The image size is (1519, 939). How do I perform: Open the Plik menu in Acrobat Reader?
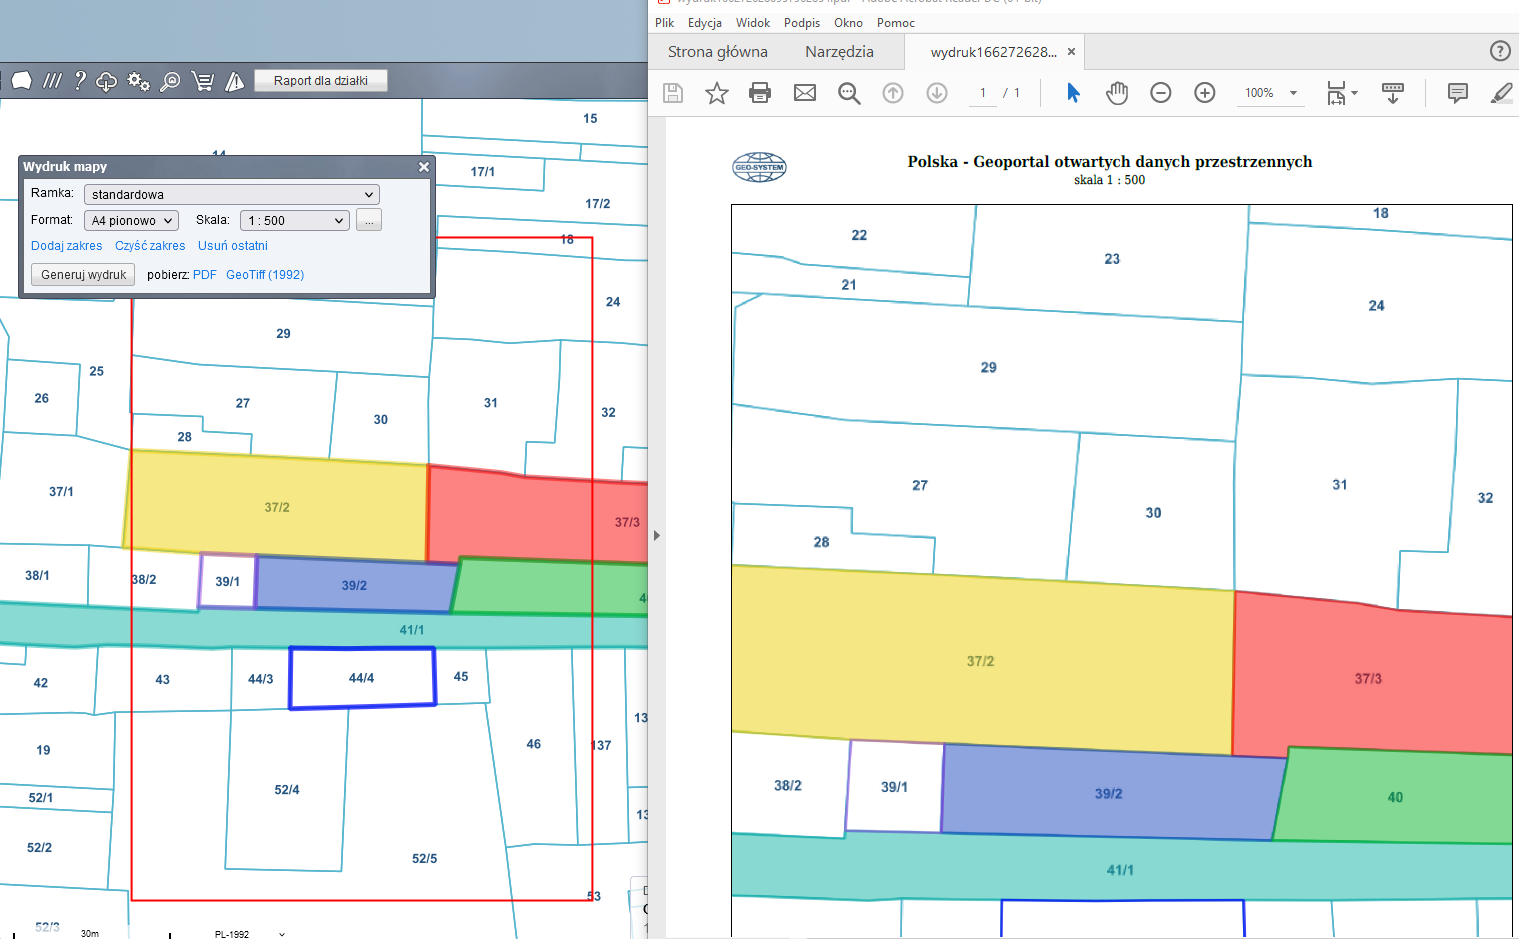click(664, 23)
